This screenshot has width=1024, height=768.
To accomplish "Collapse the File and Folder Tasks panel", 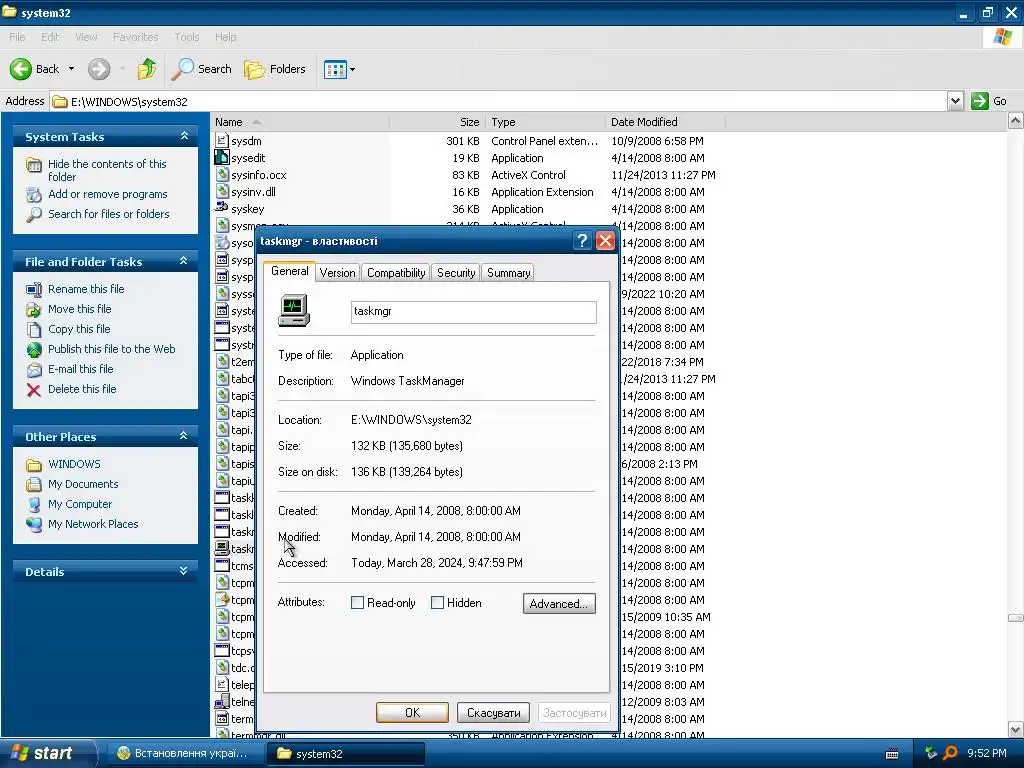I will (184, 261).
